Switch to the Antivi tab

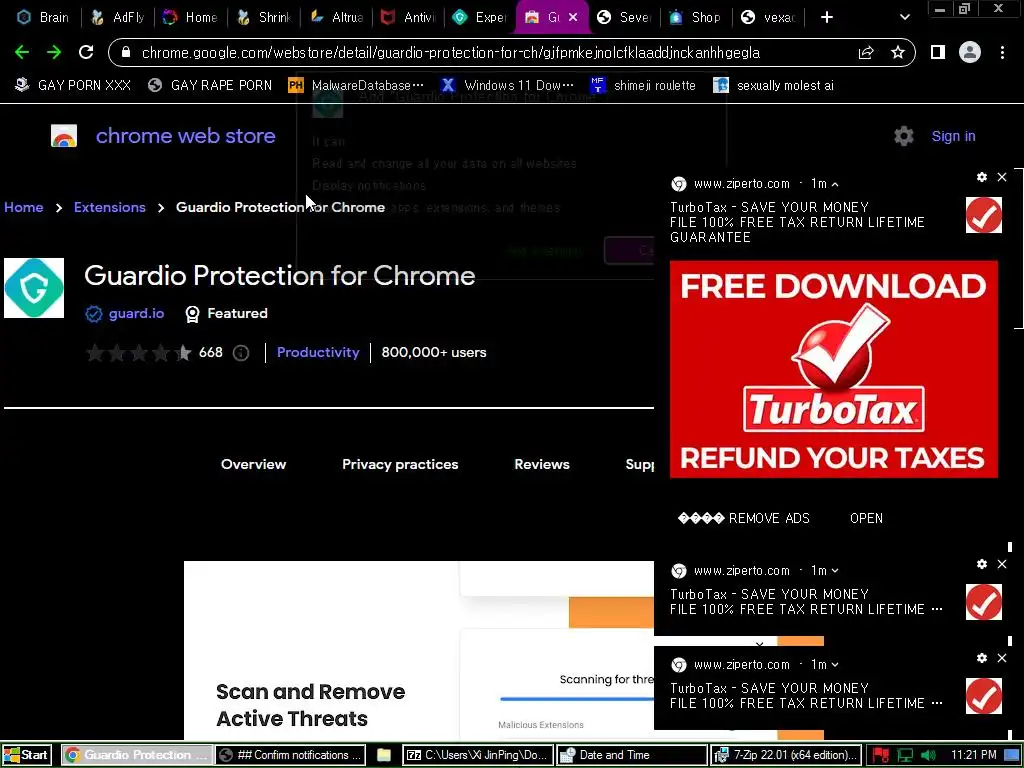point(409,18)
